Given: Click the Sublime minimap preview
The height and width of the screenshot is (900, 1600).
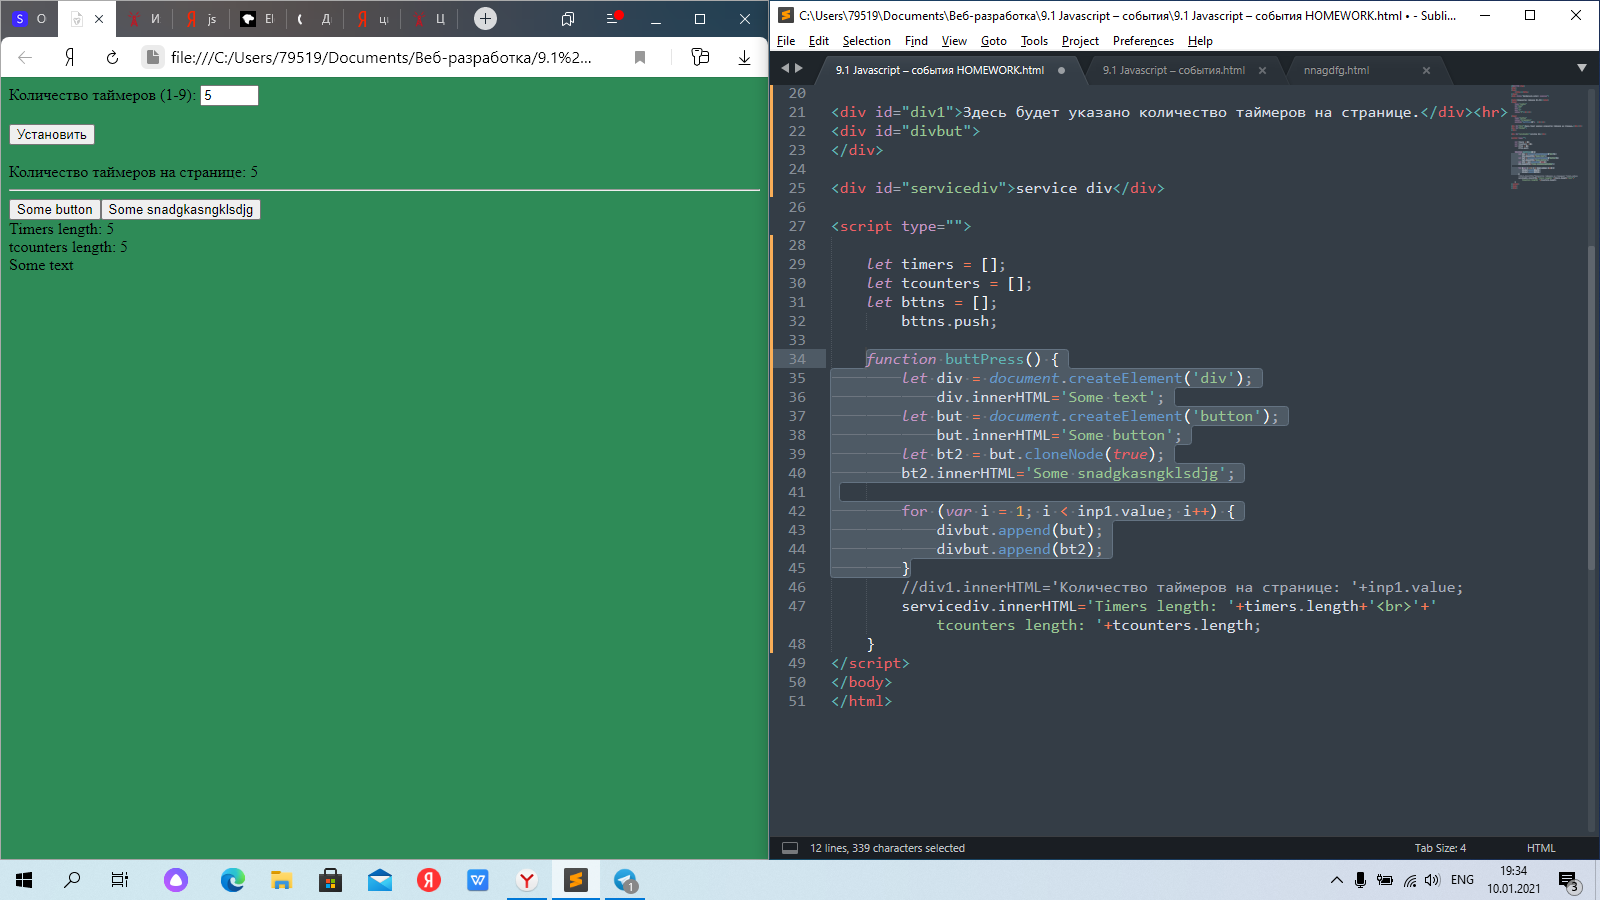Looking at the screenshot, I should [x=1545, y=135].
